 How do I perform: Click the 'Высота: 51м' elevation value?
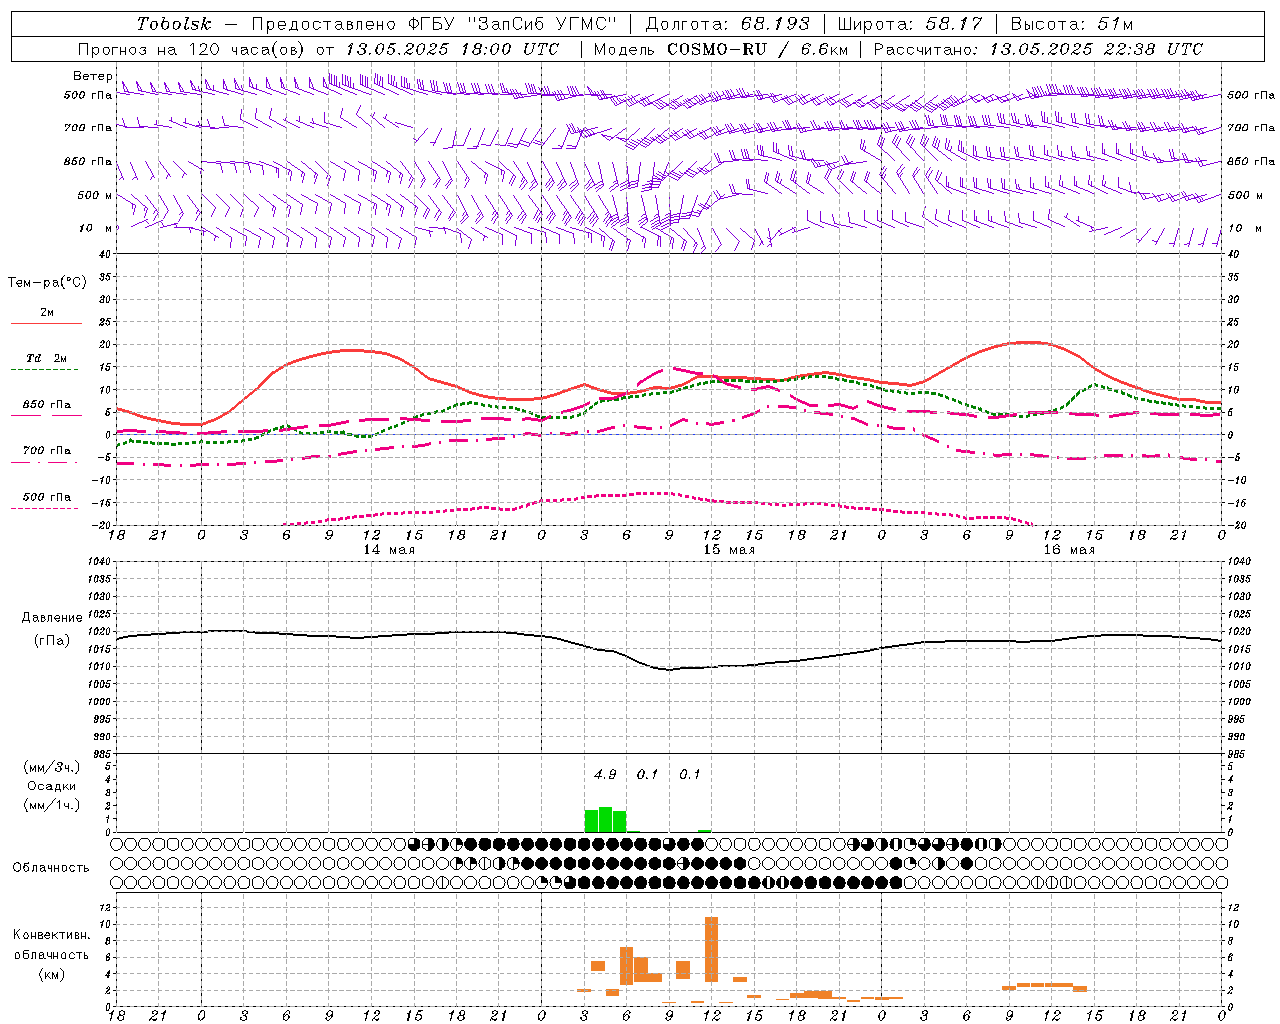(1072, 24)
